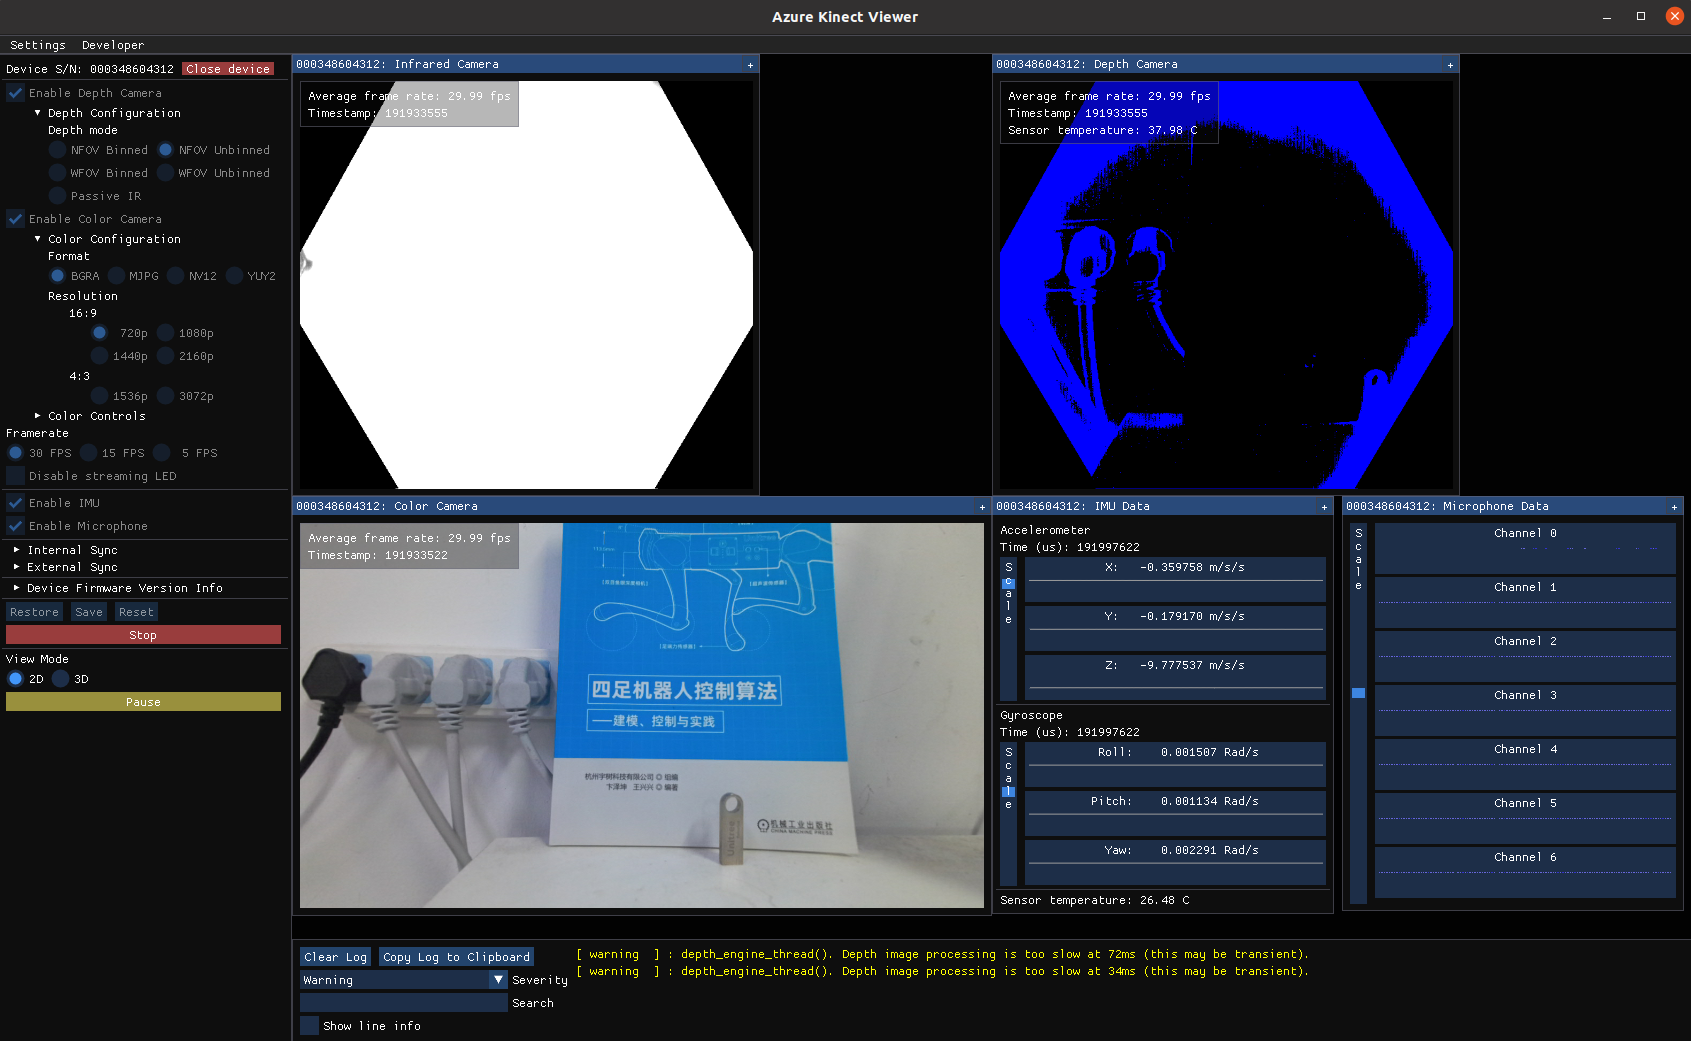
Task: Maximize the Azure Kinect Viewer window
Action: [x=1641, y=16]
